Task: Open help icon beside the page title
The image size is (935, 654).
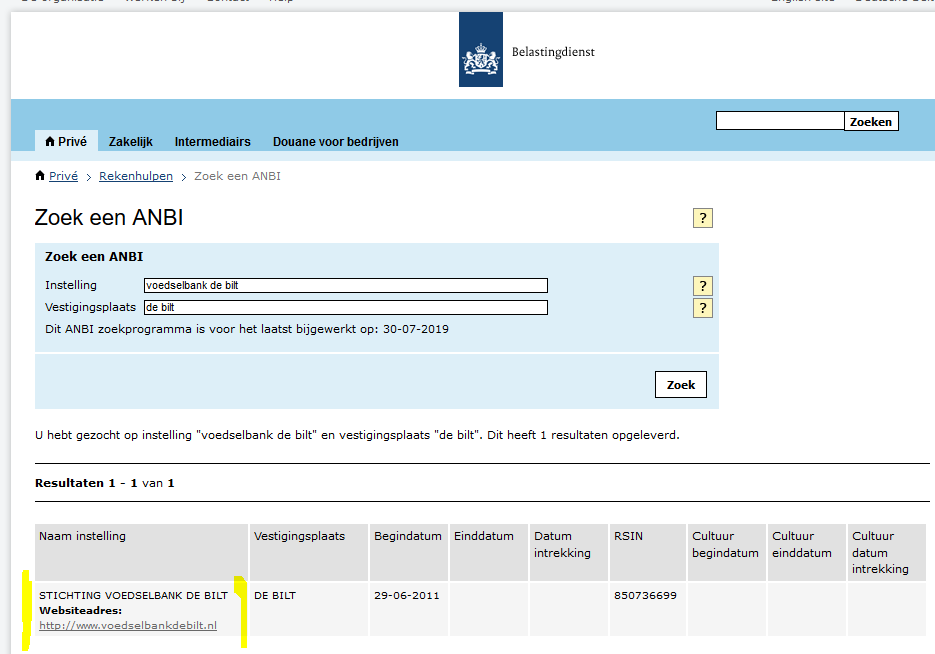Action: point(702,218)
